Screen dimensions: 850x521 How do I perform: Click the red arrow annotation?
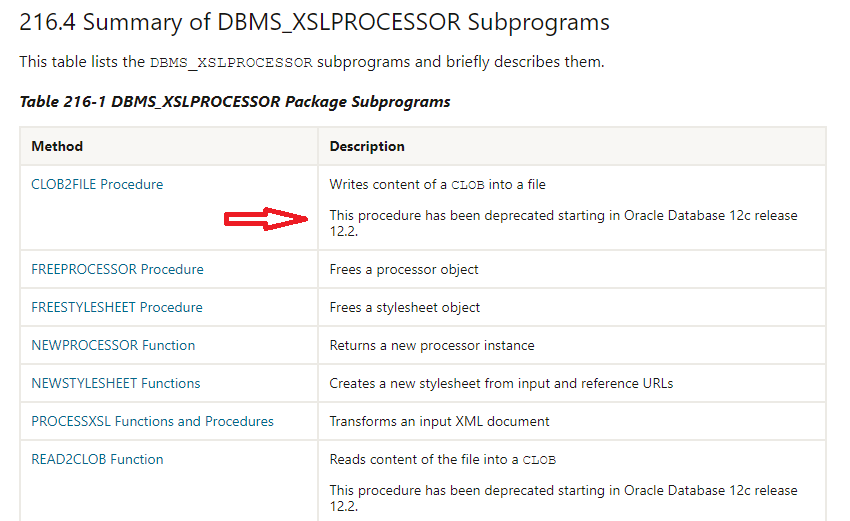click(x=265, y=220)
